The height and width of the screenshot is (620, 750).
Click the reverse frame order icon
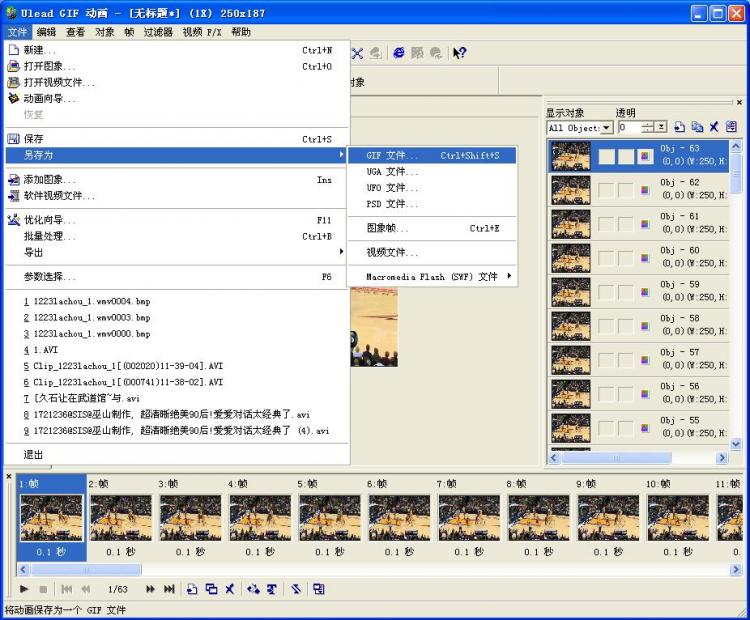pyautogui.click(x=296, y=589)
